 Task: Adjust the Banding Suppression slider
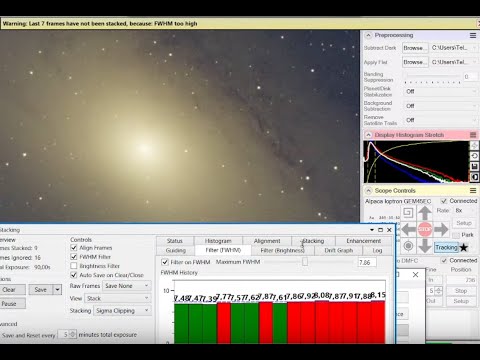(432, 78)
